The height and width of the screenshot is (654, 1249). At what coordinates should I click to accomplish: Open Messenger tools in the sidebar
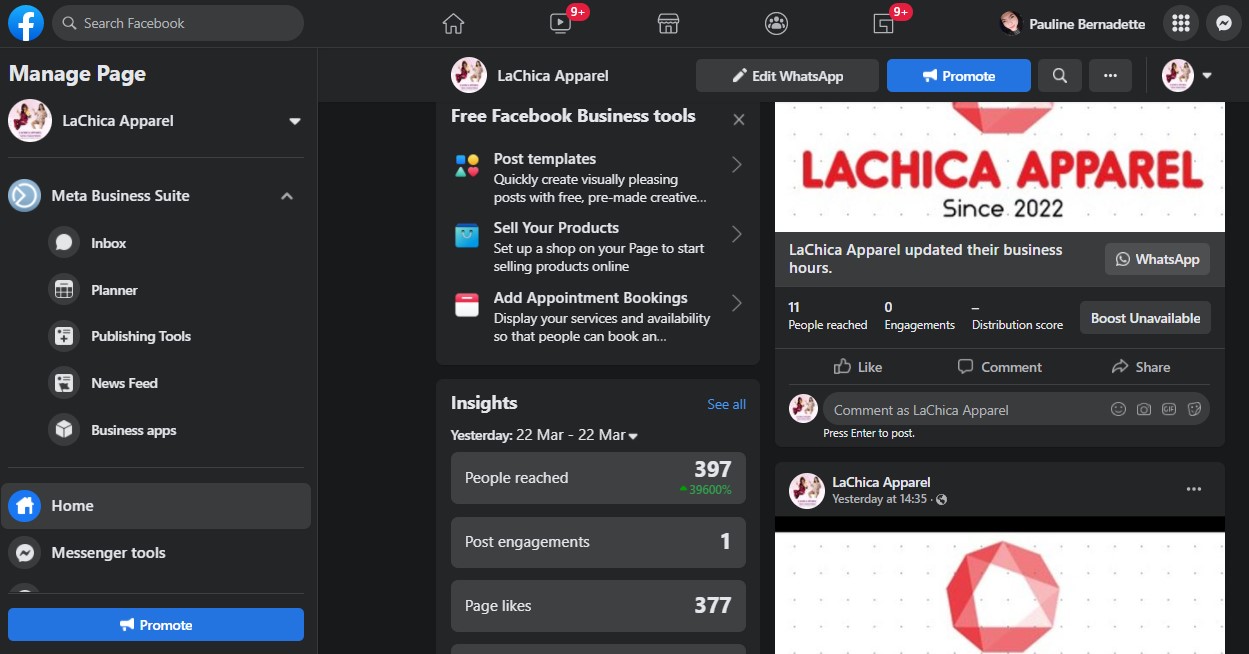(x=156, y=553)
